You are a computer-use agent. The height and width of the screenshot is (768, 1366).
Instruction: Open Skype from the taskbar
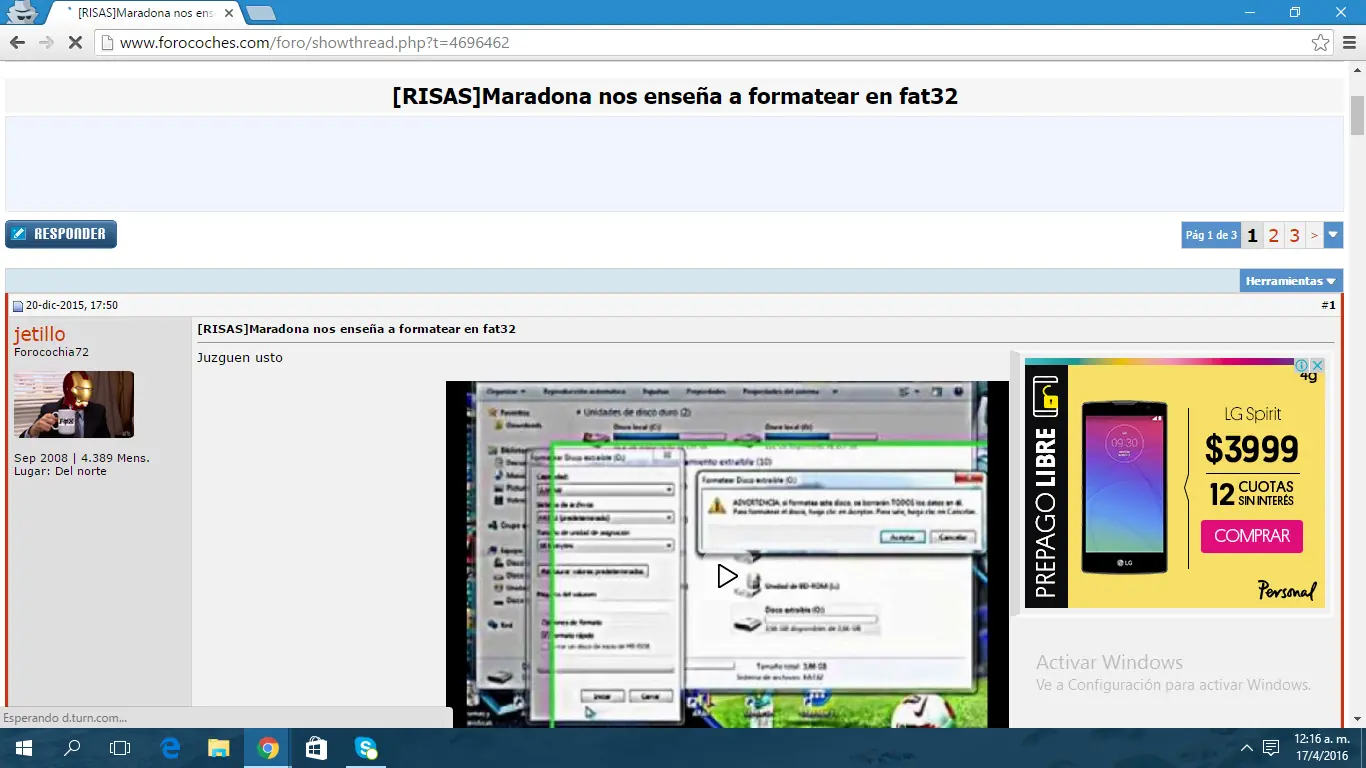tap(365, 748)
